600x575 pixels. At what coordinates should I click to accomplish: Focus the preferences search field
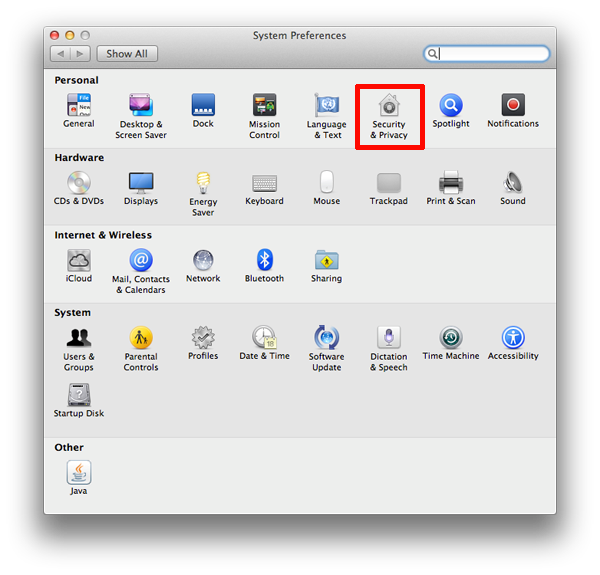(487, 54)
